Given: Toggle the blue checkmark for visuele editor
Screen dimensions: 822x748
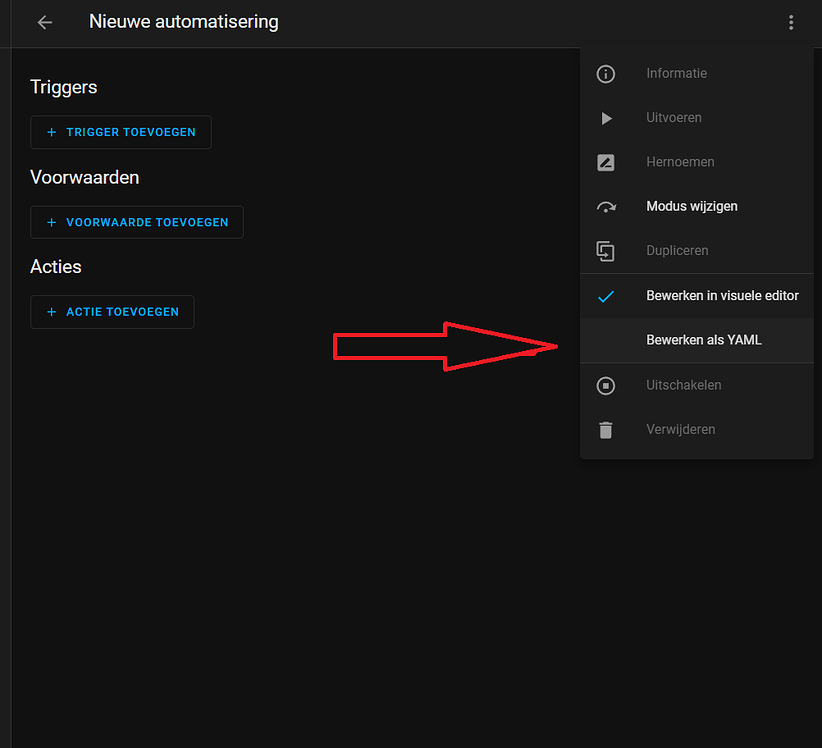Looking at the screenshot, I should 605,296.
